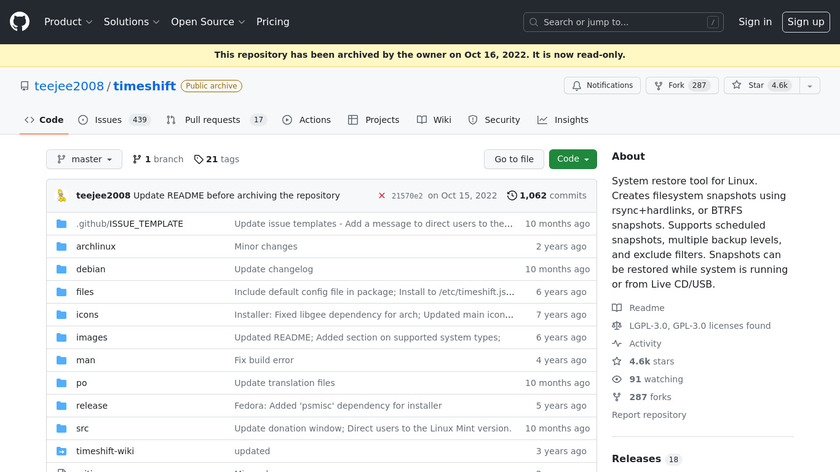
Task: Open the images folder
Action: 92,338
